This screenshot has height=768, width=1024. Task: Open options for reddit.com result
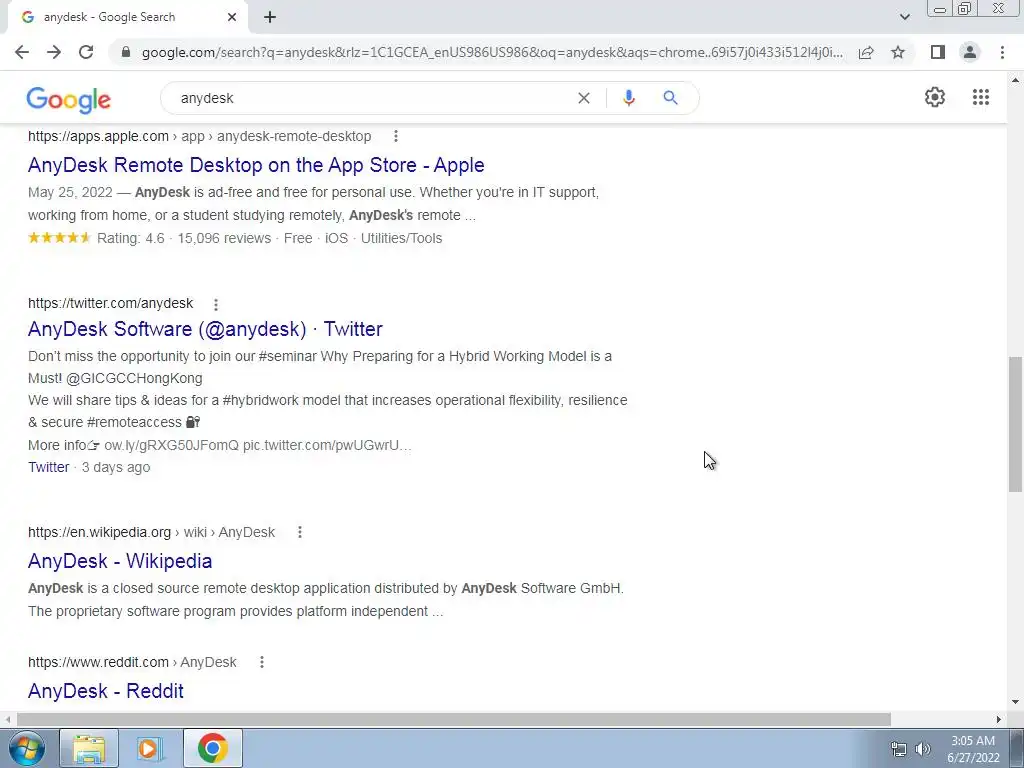262,662
